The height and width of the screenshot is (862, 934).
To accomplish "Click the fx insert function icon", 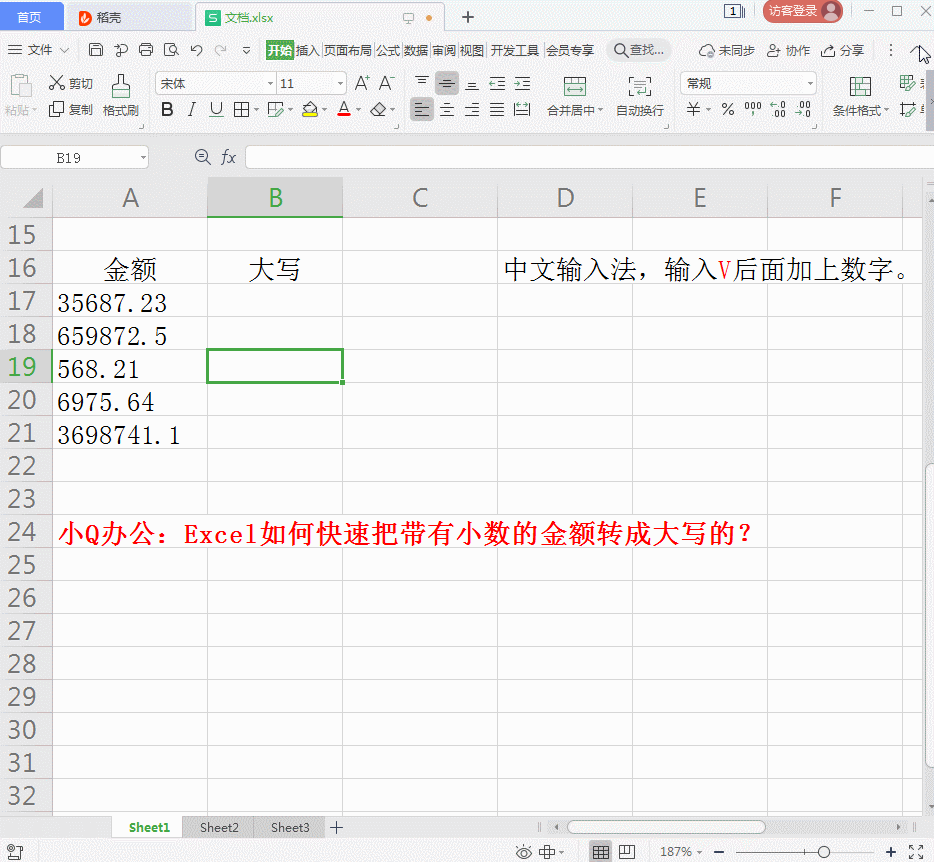I will pyautogui.click(x=228, y=157).
